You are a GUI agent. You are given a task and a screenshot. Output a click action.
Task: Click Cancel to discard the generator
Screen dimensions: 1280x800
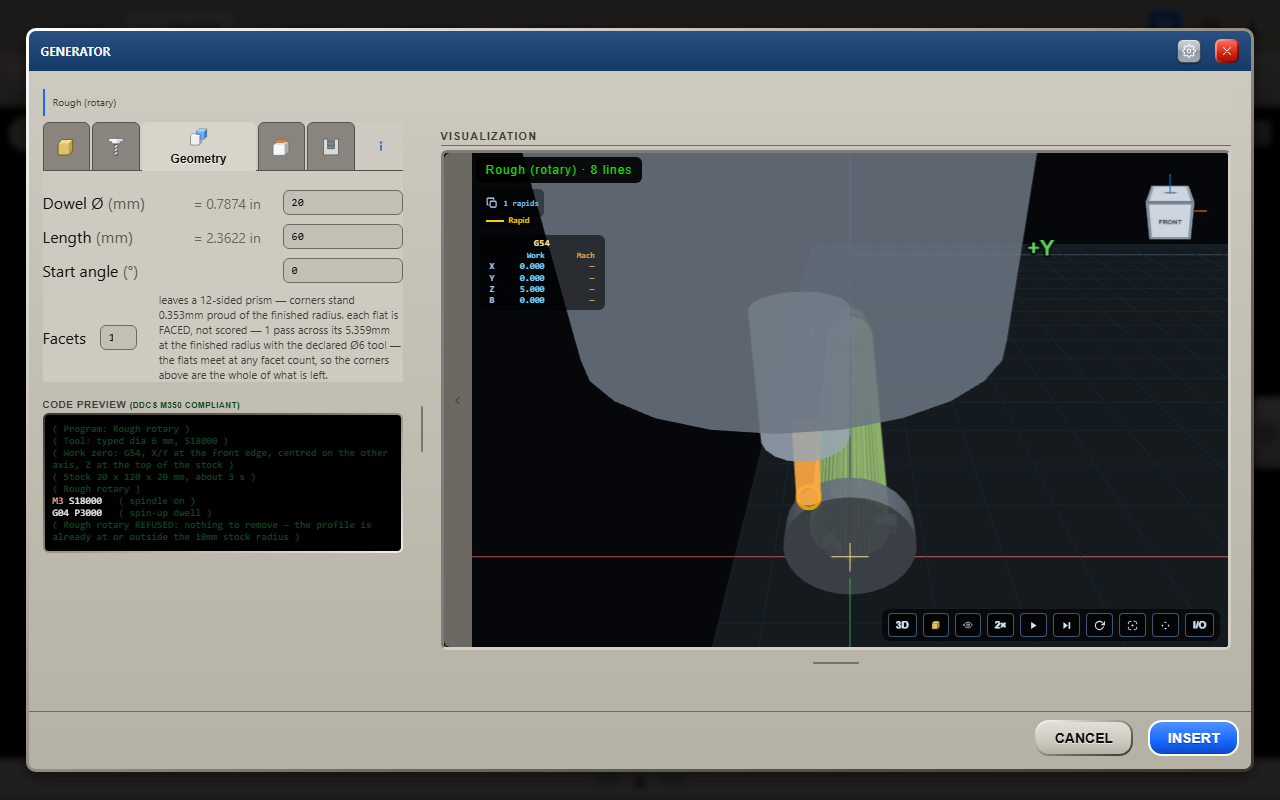pyautogui.click(x=1083, y=738)
